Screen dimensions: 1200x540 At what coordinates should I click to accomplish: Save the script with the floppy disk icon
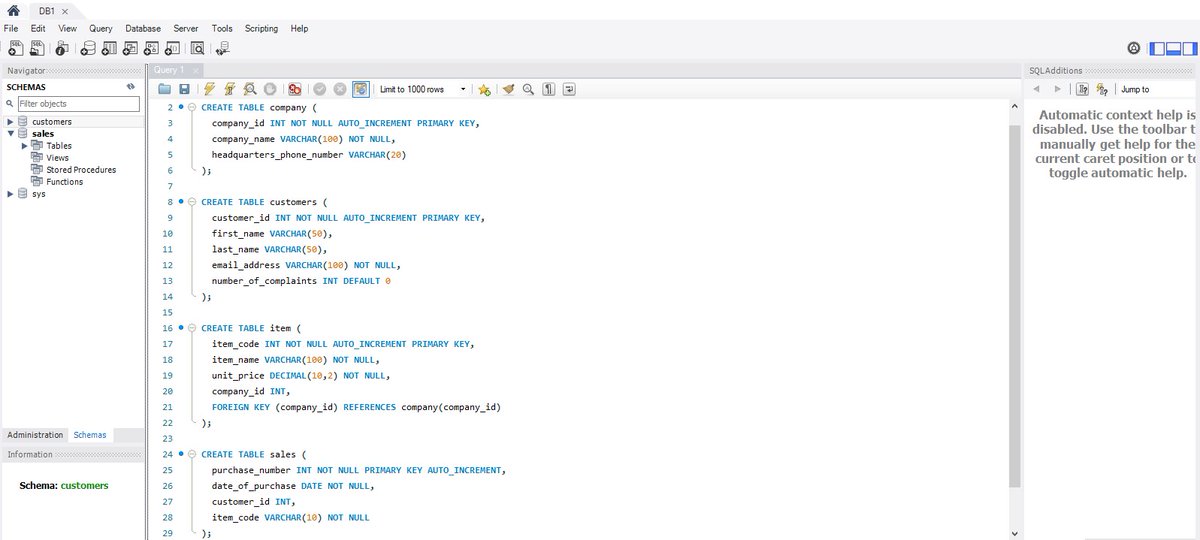pyautogui.click(x=184, y=89)
